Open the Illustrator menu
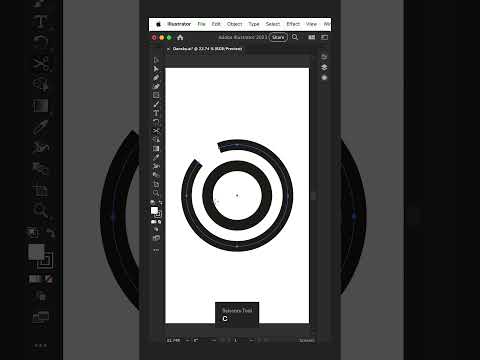 coord(179,24)
